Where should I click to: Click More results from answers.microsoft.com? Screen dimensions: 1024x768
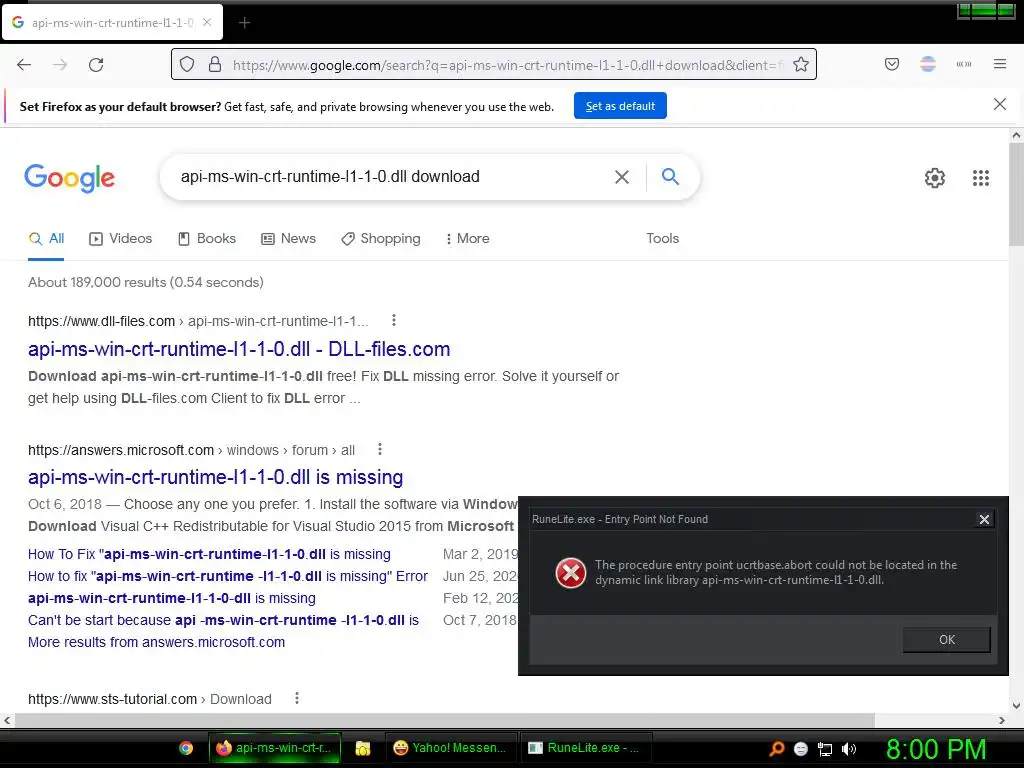tap(157, 643)
